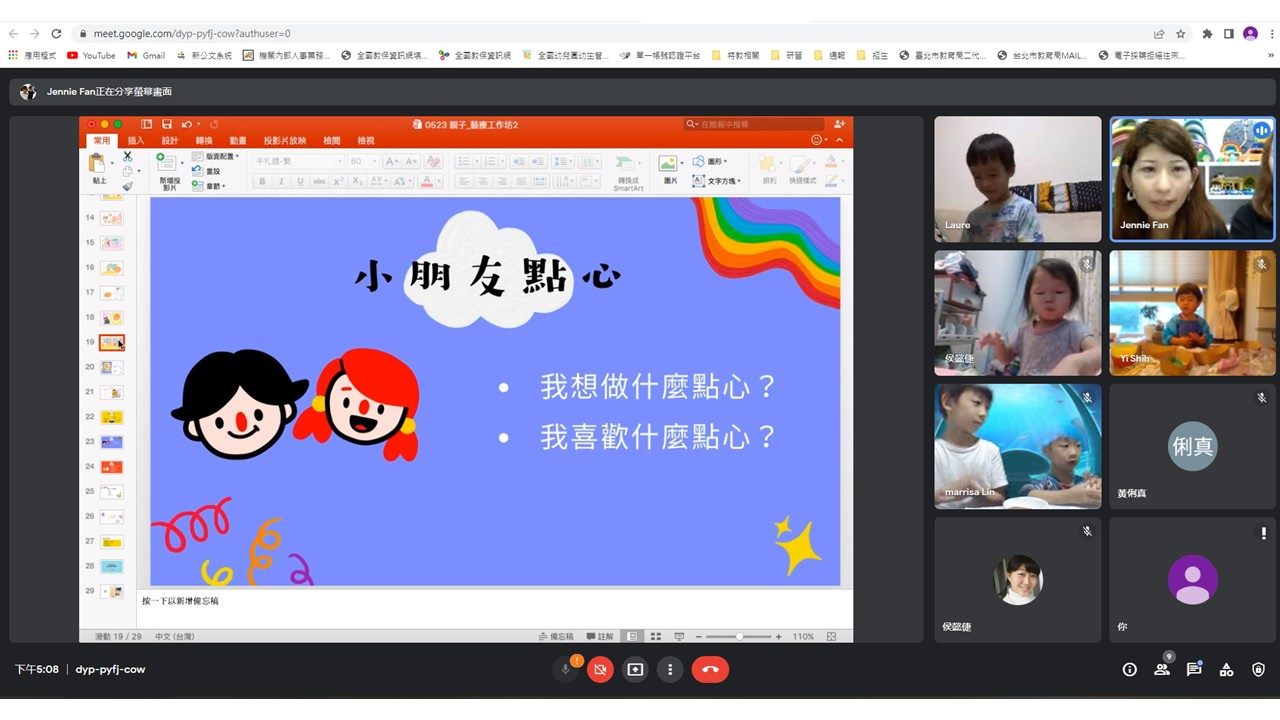Reload the page with the refresh icon
This screenshot has width=1280, height=720.
coord(56,33)
